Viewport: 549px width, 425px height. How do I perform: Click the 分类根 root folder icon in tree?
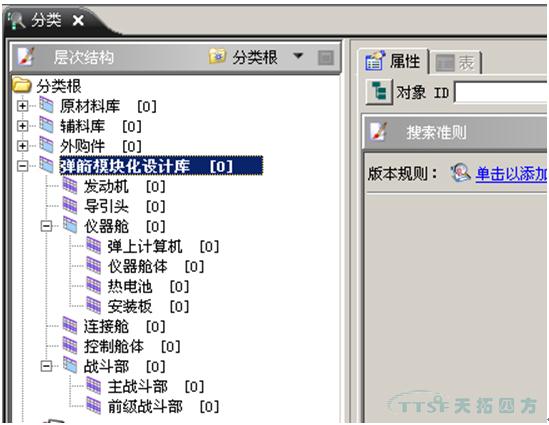22,85
